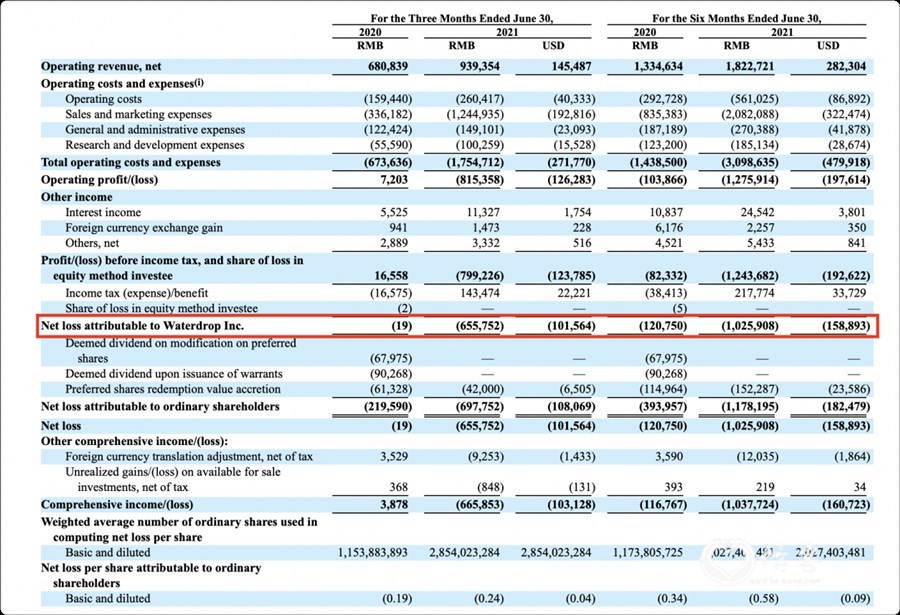Click the operating revenue value 680,839
The height and width of the screenshot is (615, 900).
pyautogui.click(x=387, y=67)
